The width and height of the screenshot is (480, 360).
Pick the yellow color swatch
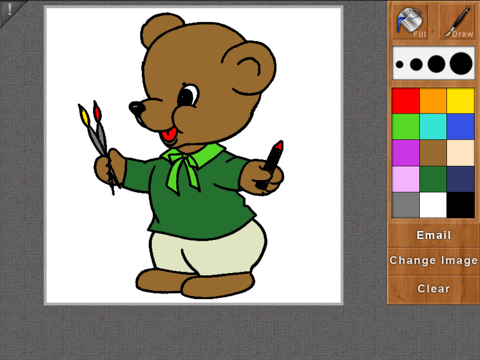(461, 101)
